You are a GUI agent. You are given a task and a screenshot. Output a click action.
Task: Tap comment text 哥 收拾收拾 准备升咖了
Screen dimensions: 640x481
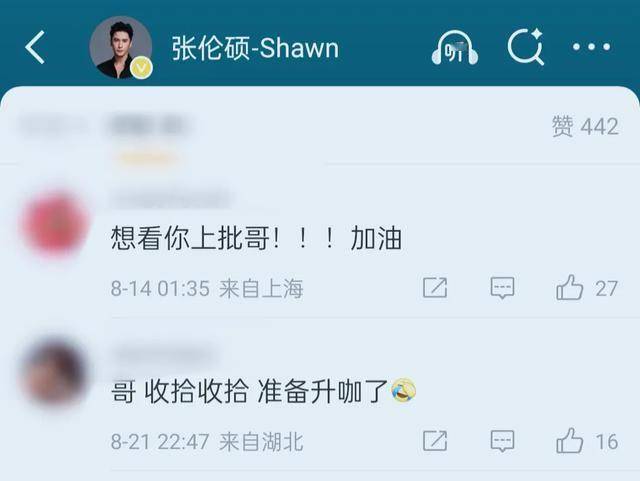click(x=263, y=391)
